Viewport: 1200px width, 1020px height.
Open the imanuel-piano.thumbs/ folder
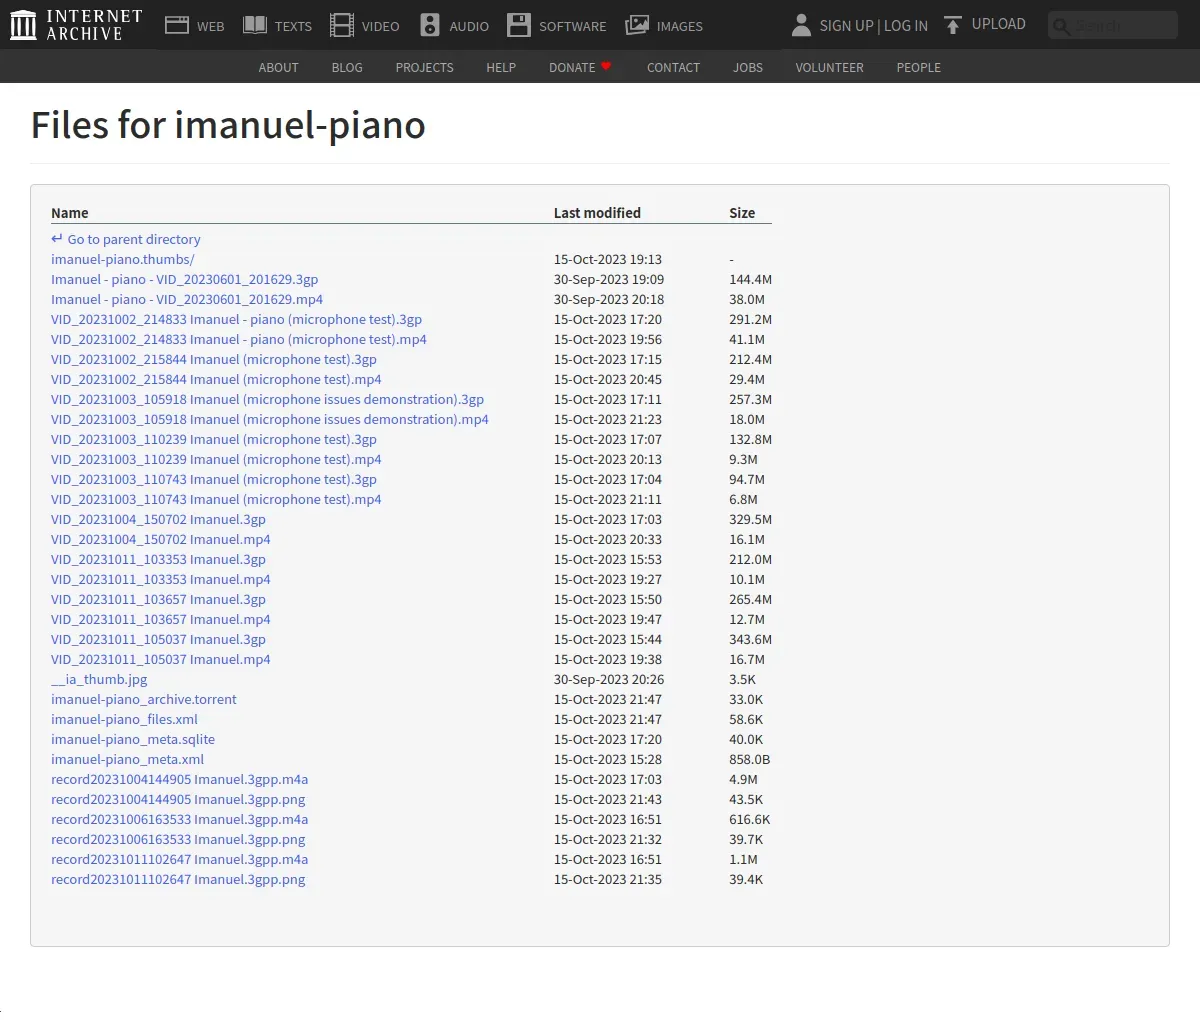(123, 259)
